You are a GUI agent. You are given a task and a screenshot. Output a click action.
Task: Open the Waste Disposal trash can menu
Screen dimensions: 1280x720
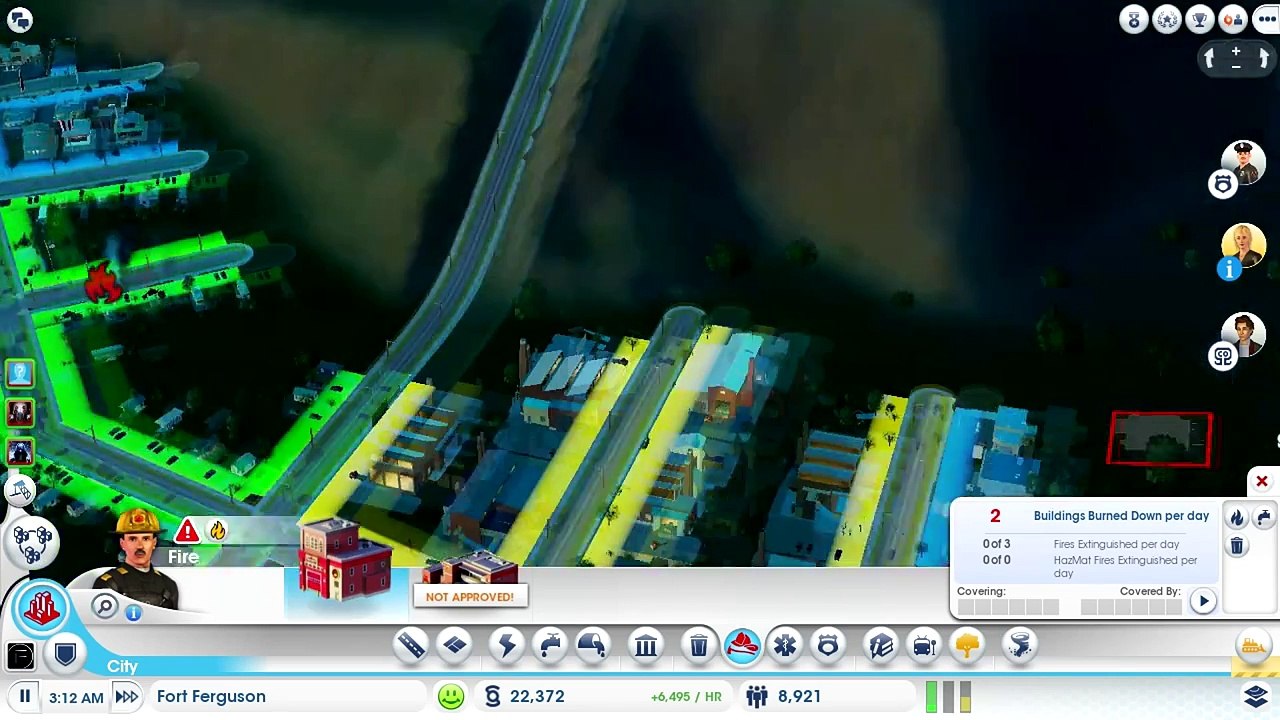click(698, 645)
